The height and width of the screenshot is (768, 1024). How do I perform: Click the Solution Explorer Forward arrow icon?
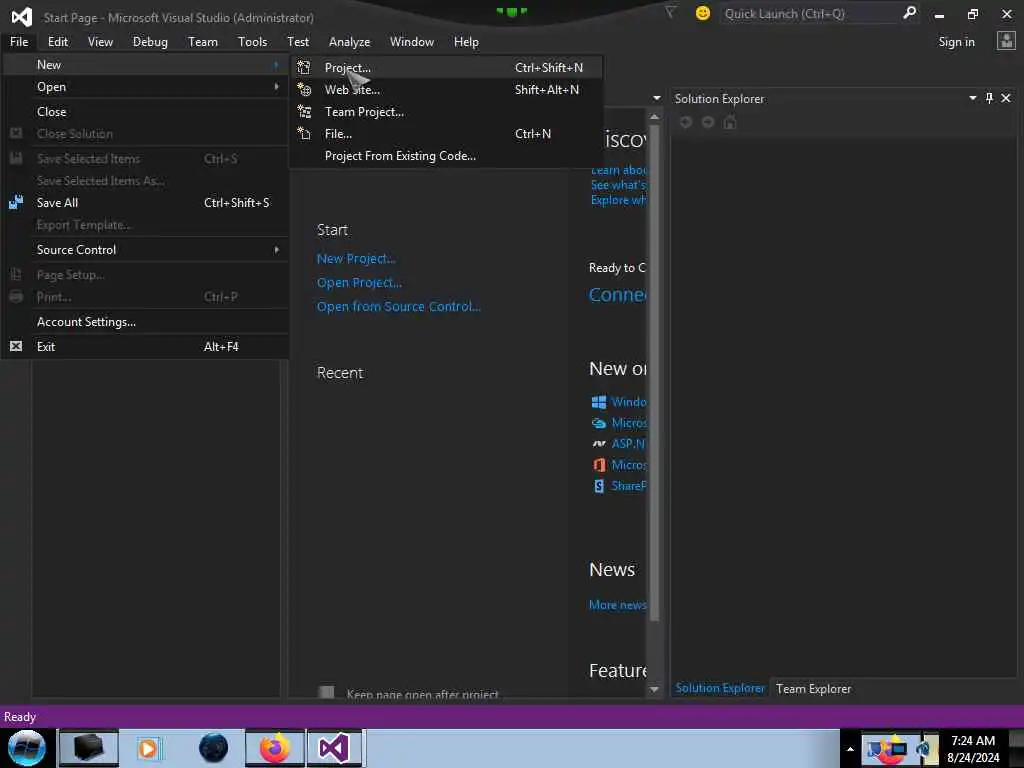(708, 122)
